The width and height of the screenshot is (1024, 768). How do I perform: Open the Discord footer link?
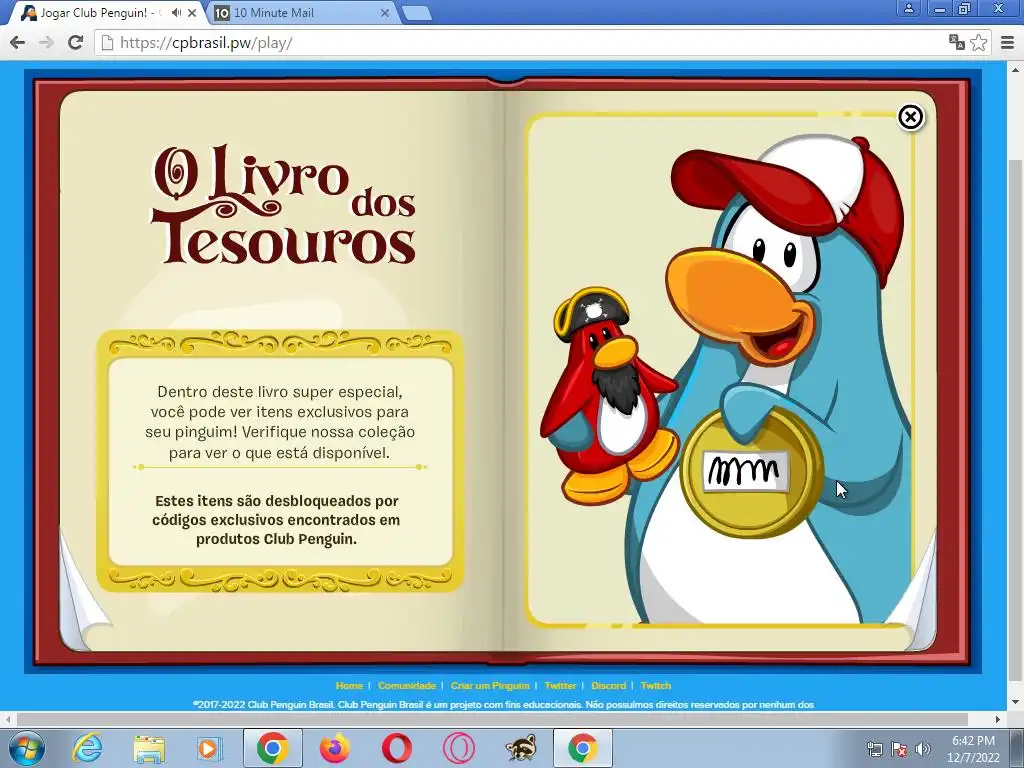pyautogui.click(x=608, y=686)
